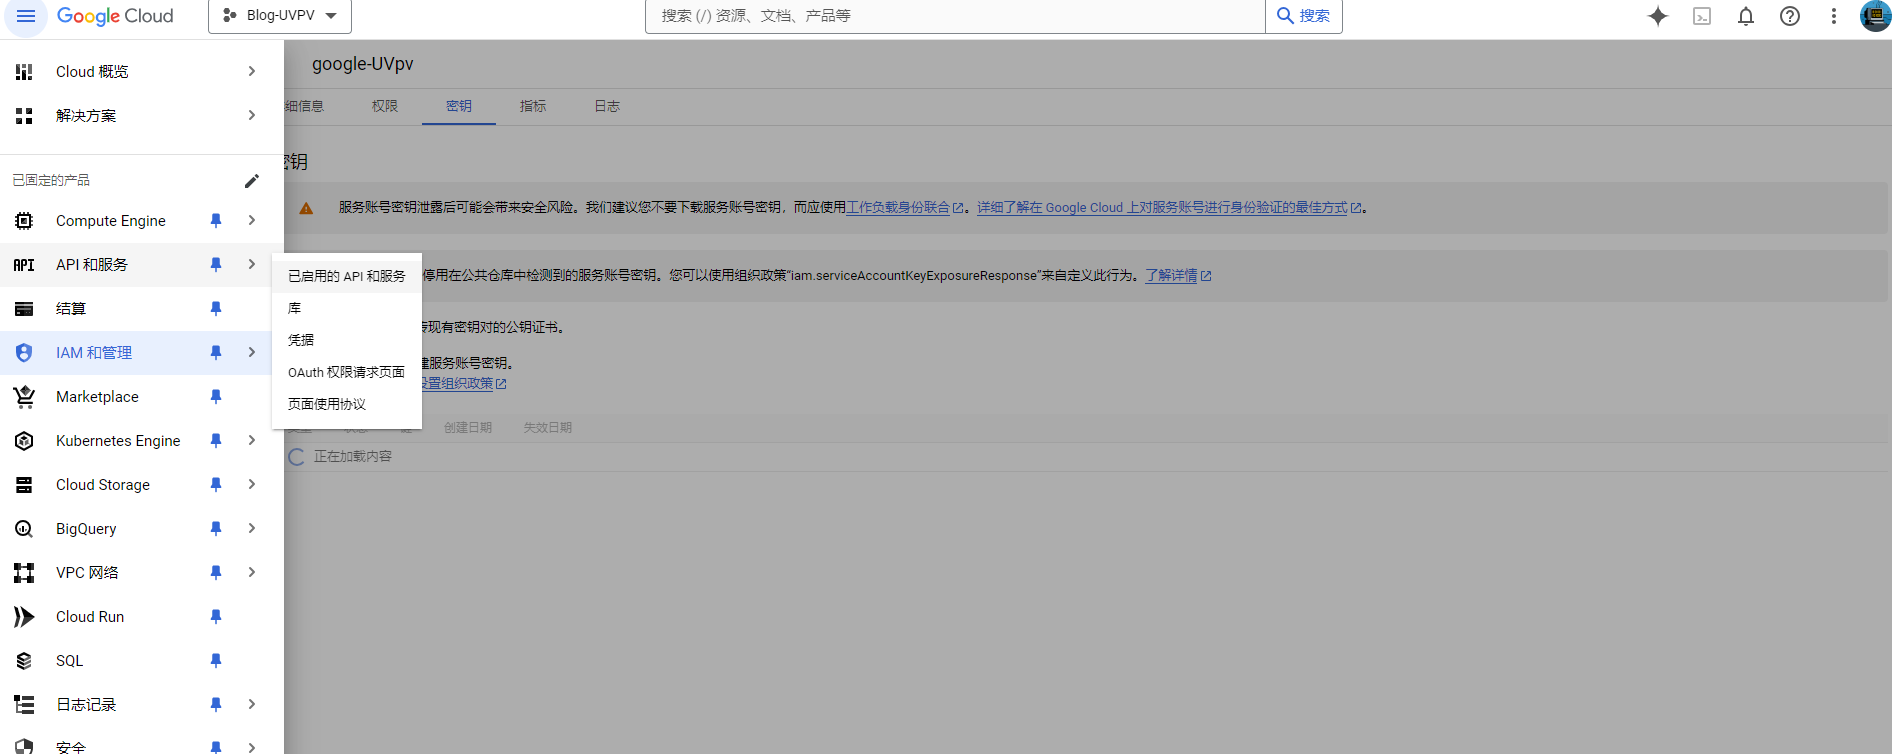The height and width of the screenshot is (754, 1892).
Task: Open the account avatar
Action: pyautogui.click(x=1875, y=16)
